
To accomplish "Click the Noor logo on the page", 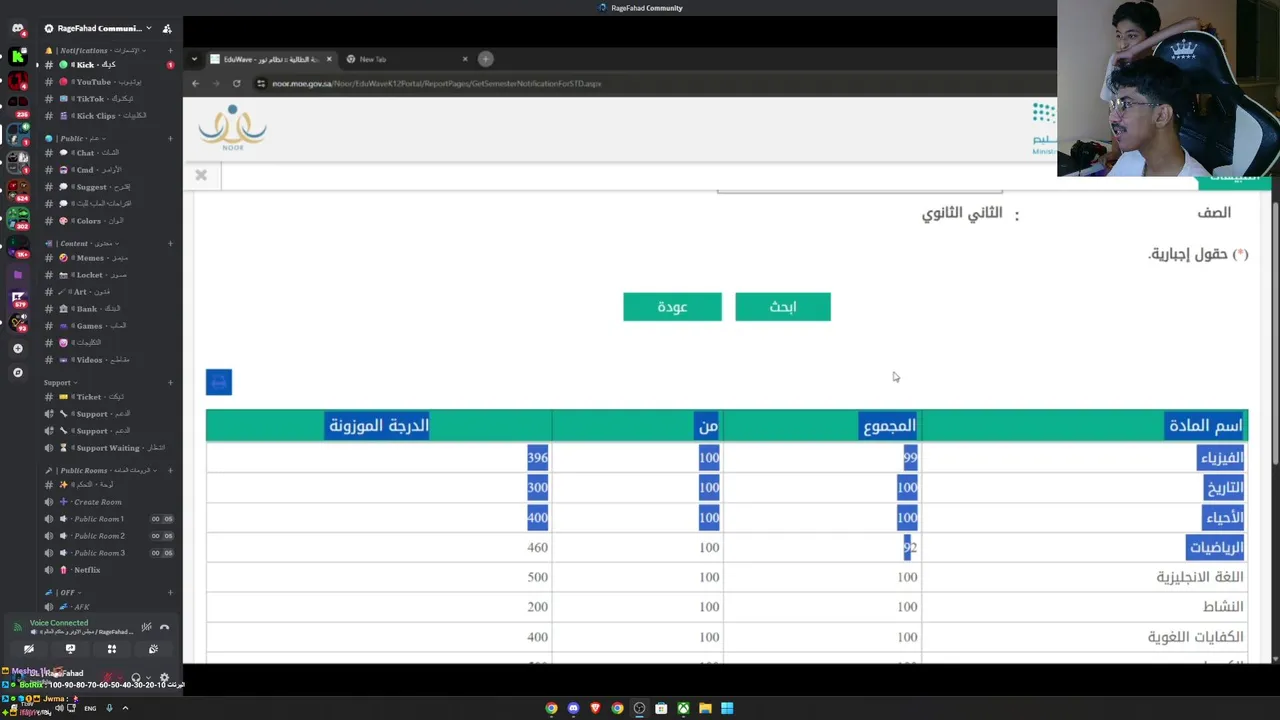I will tap(232, 127).
